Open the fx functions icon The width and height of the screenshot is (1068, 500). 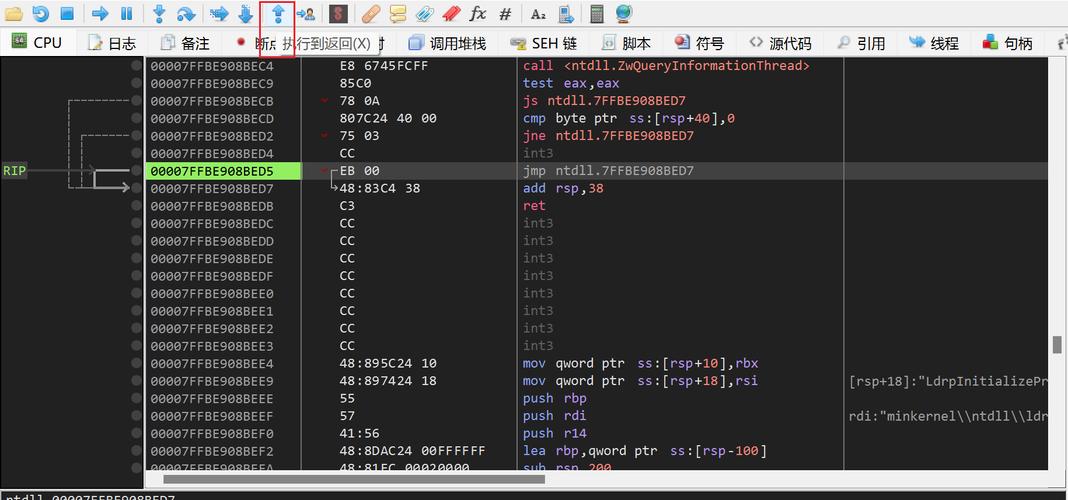(x=478, y=14)
